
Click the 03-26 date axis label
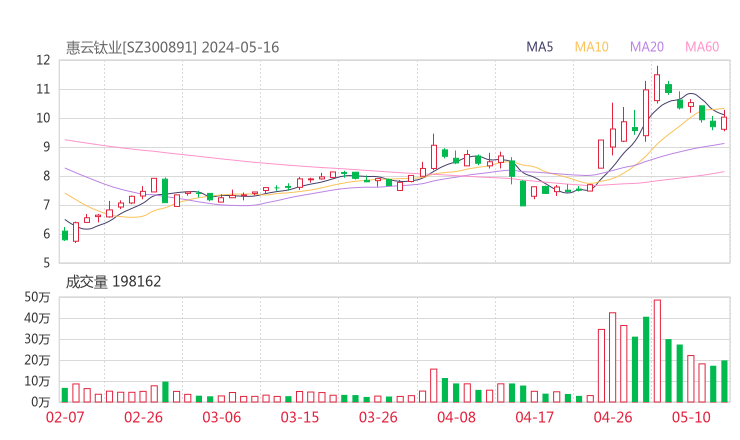pyautogui.click(x=378, y=417)
